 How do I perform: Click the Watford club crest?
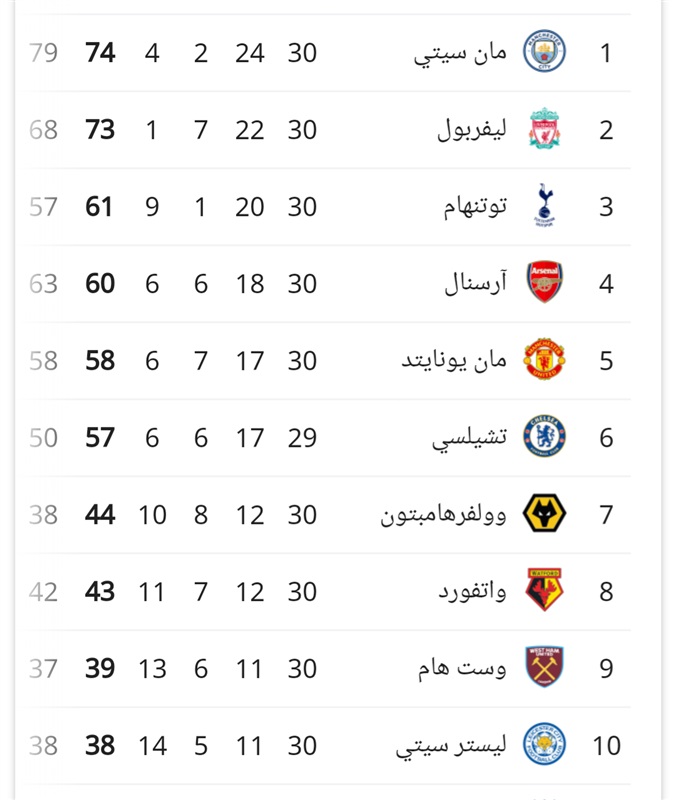click(544, 590)
